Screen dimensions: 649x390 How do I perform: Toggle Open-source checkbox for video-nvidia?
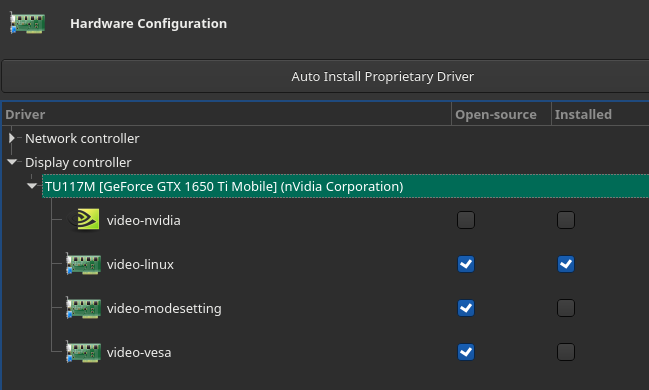point(466,220)
